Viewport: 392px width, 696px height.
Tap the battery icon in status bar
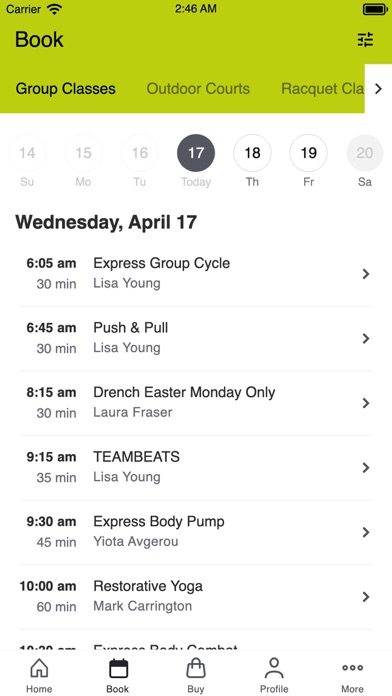coord(375,9)
